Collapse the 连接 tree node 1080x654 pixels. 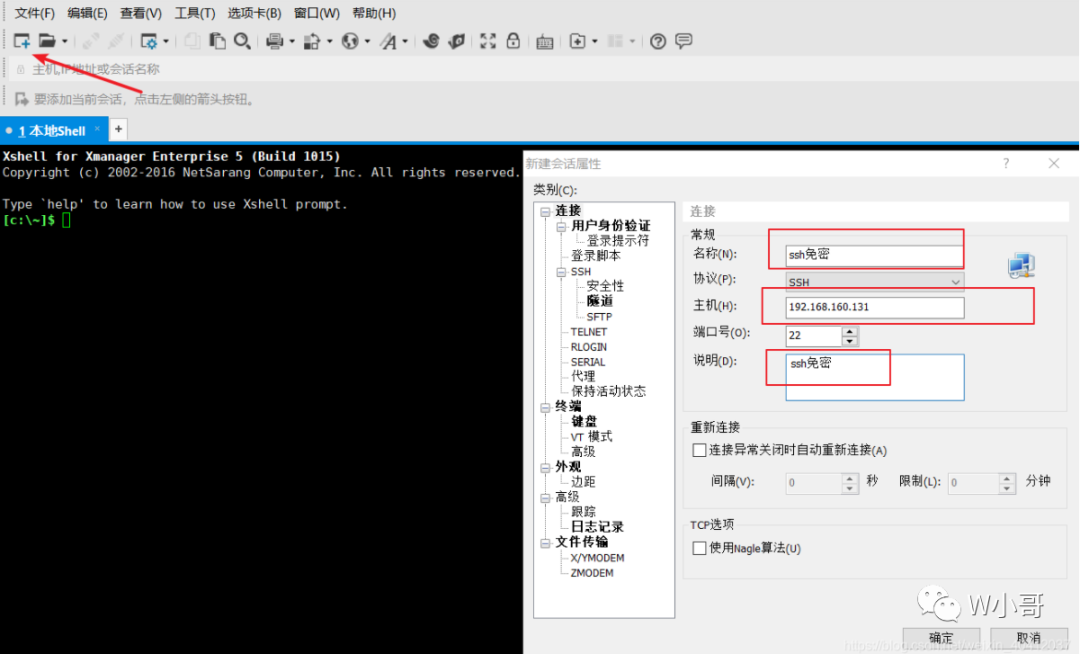pos(546,211)
